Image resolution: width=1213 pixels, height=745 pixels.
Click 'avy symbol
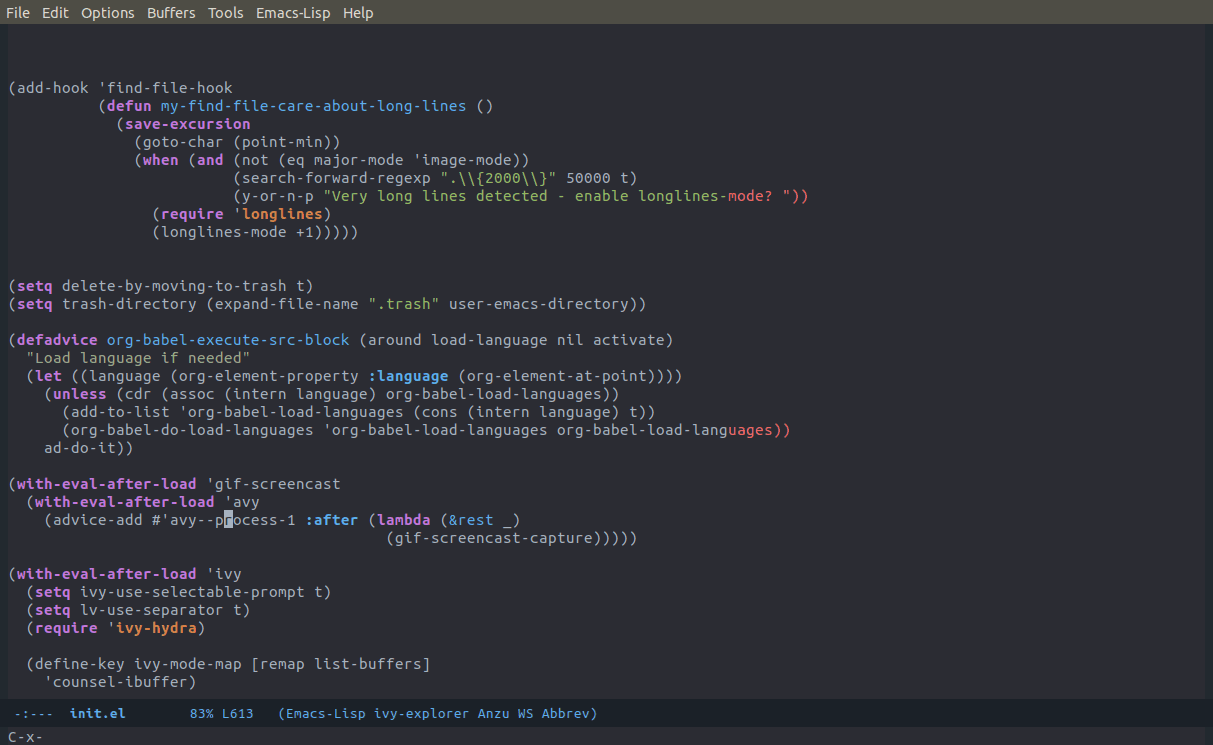pyautogui.click(x=241, y=502)
